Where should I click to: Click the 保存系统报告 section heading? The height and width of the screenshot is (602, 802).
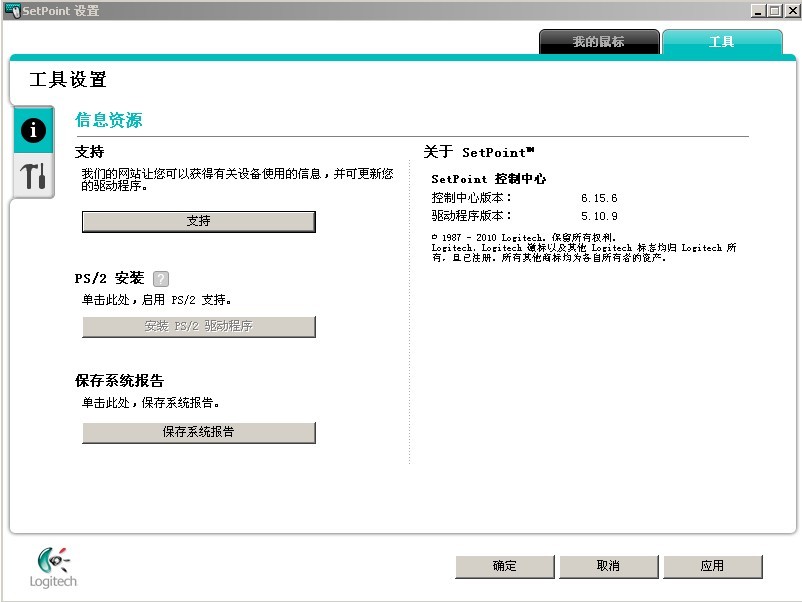pos(119,381)
